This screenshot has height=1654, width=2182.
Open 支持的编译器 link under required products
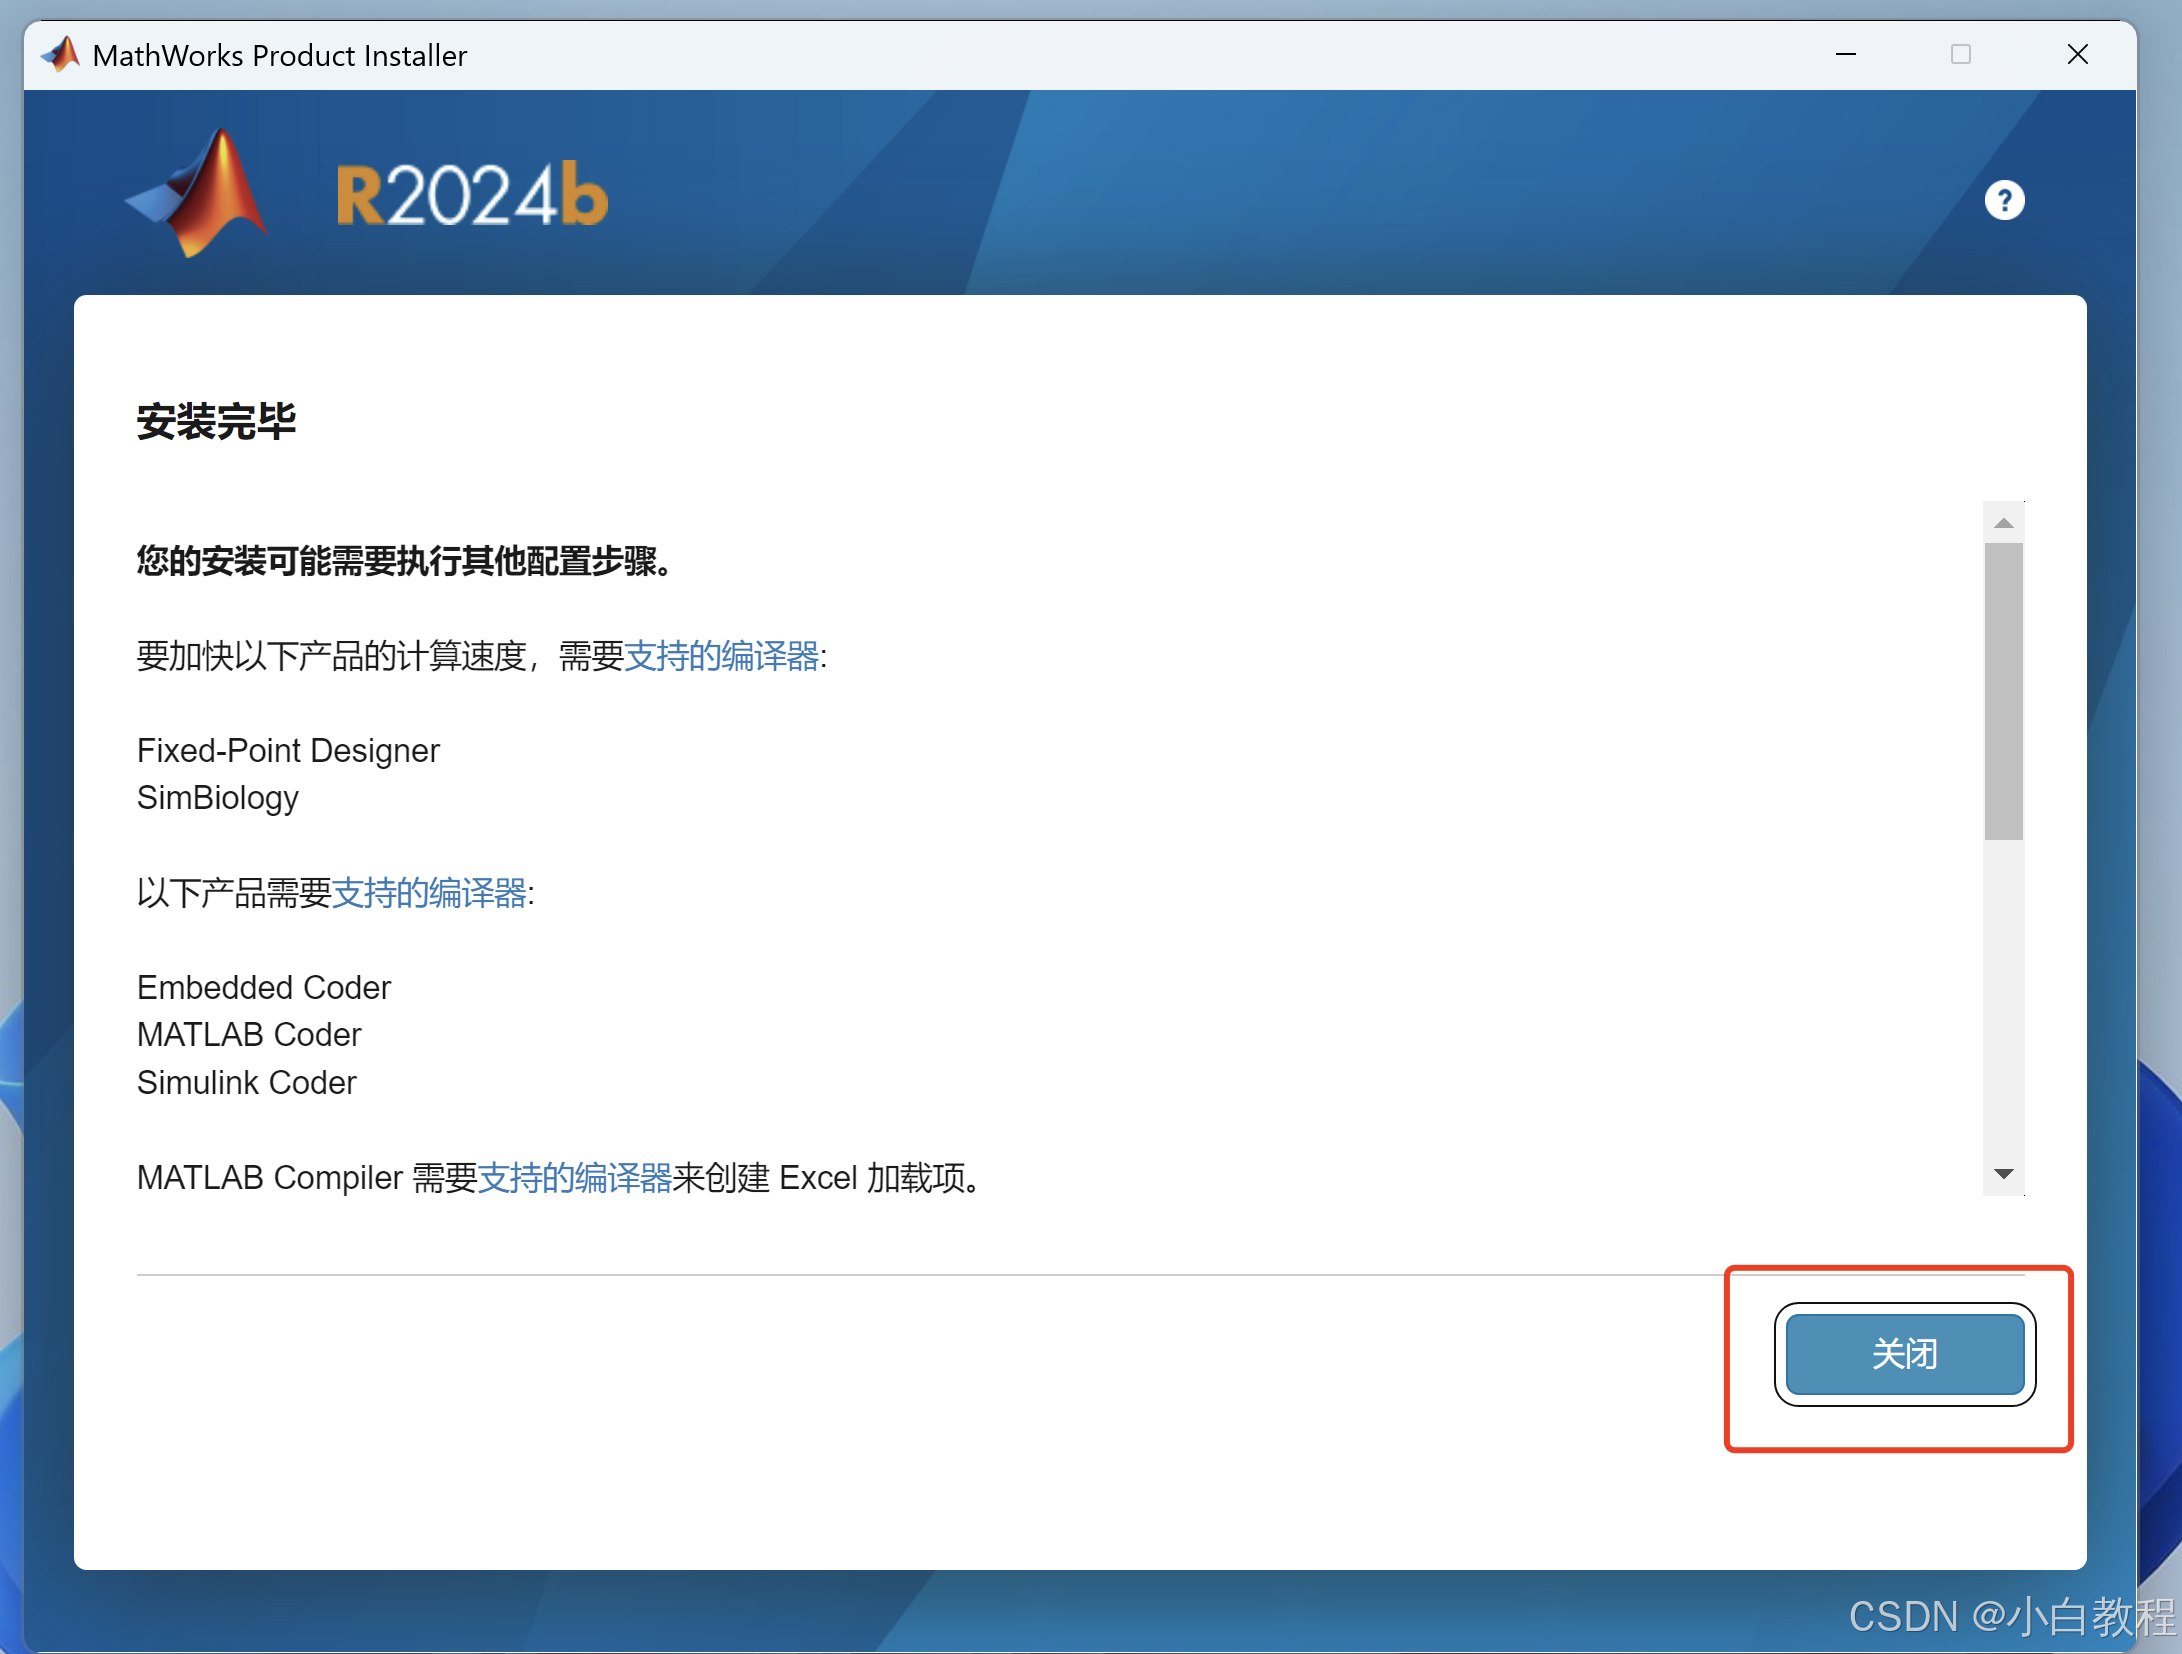[429, 893]
